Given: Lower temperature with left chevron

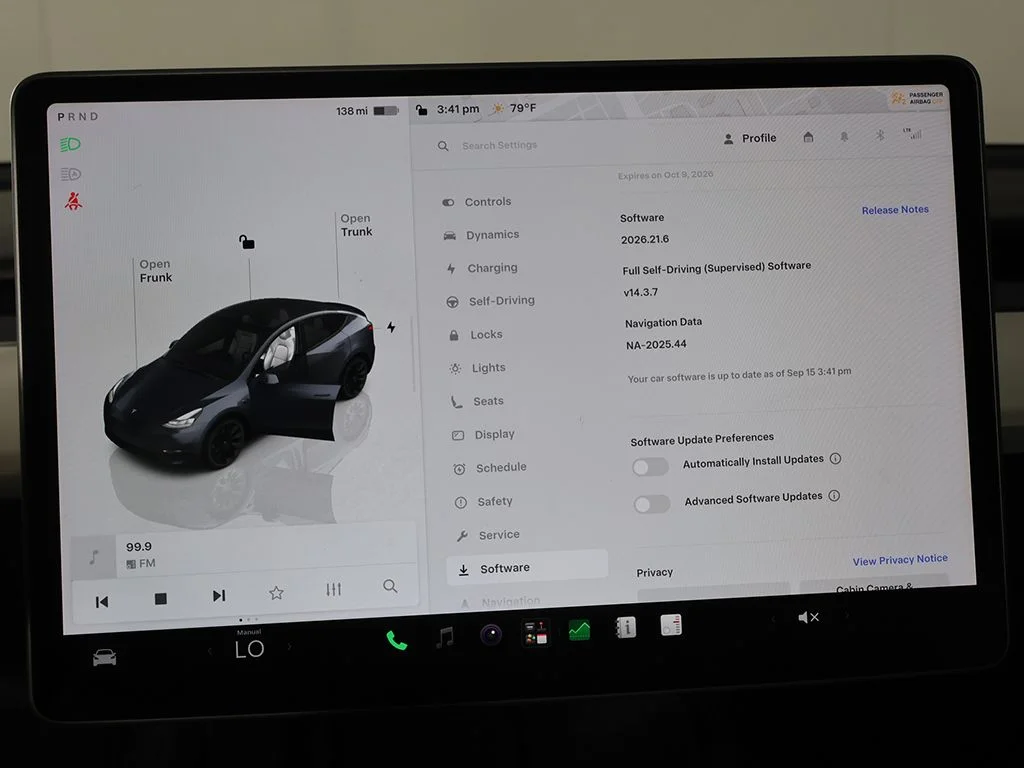Looking at the screenshot, I should [210, 651].
